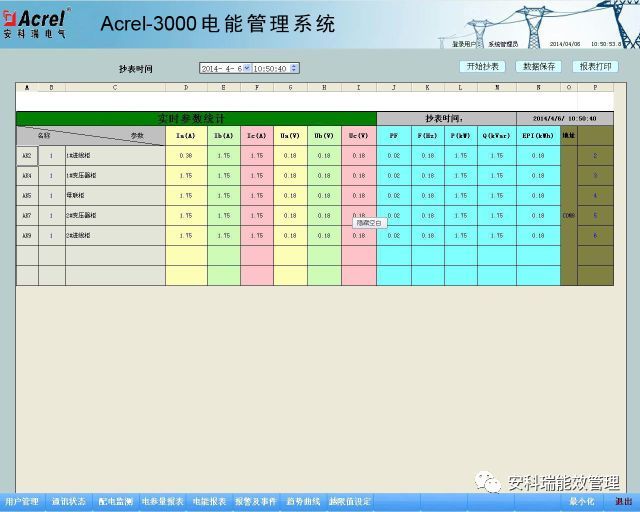Open the 电能报表 menu item
The image size is (640, 512).
click(209, 501)
